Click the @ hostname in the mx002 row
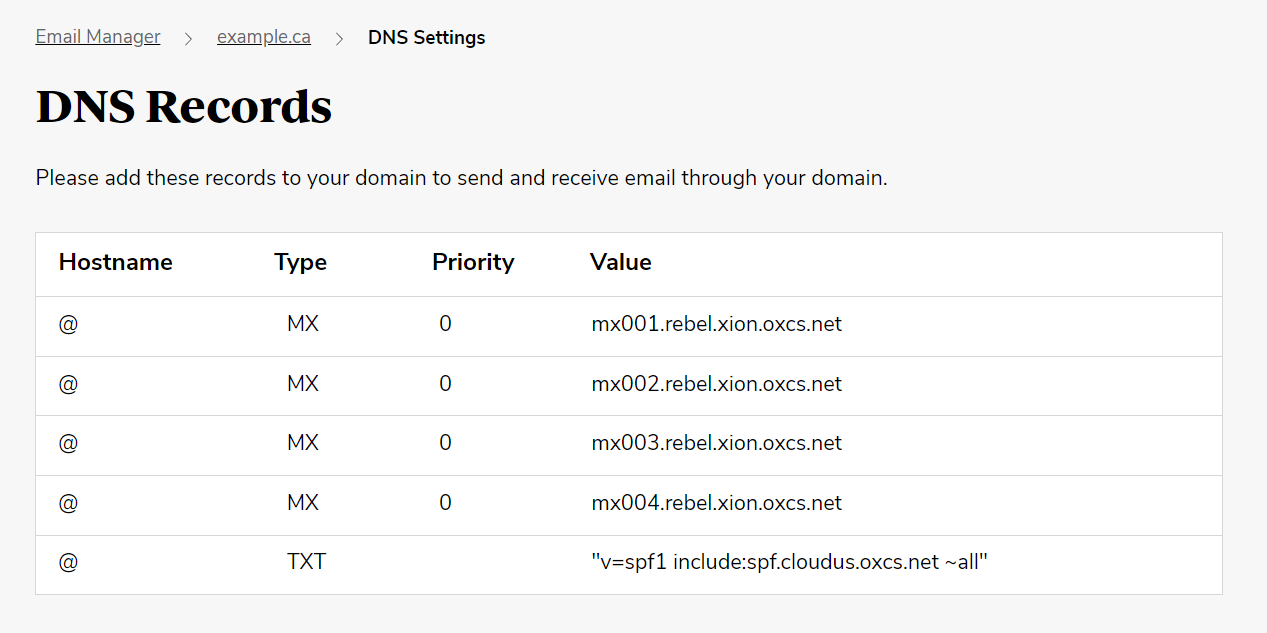The height and width of the screenshot is (633, 1267). (68, 384)
